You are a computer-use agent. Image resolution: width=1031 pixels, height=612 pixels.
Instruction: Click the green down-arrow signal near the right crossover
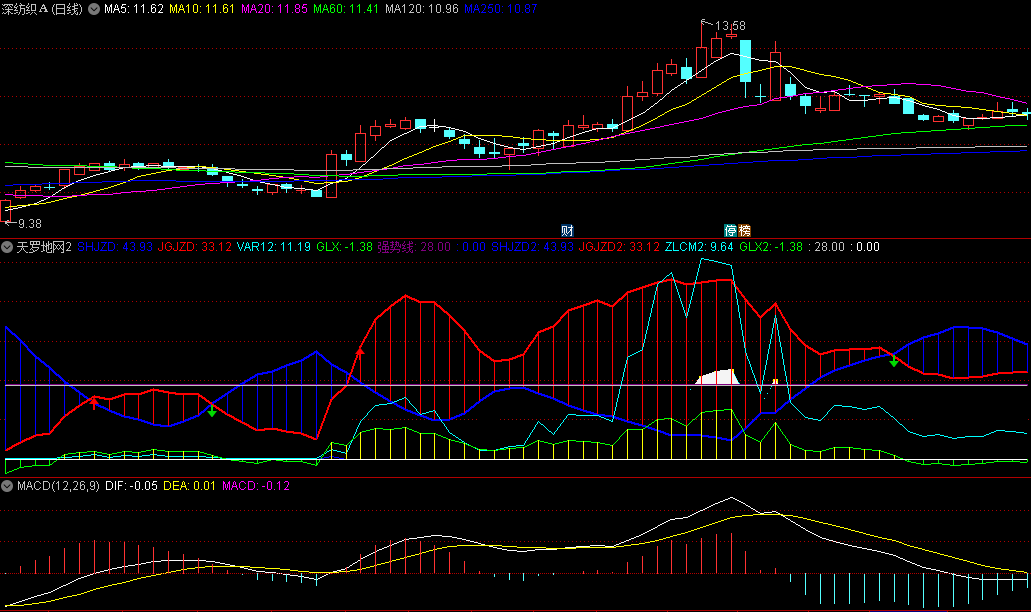(894, 360)
